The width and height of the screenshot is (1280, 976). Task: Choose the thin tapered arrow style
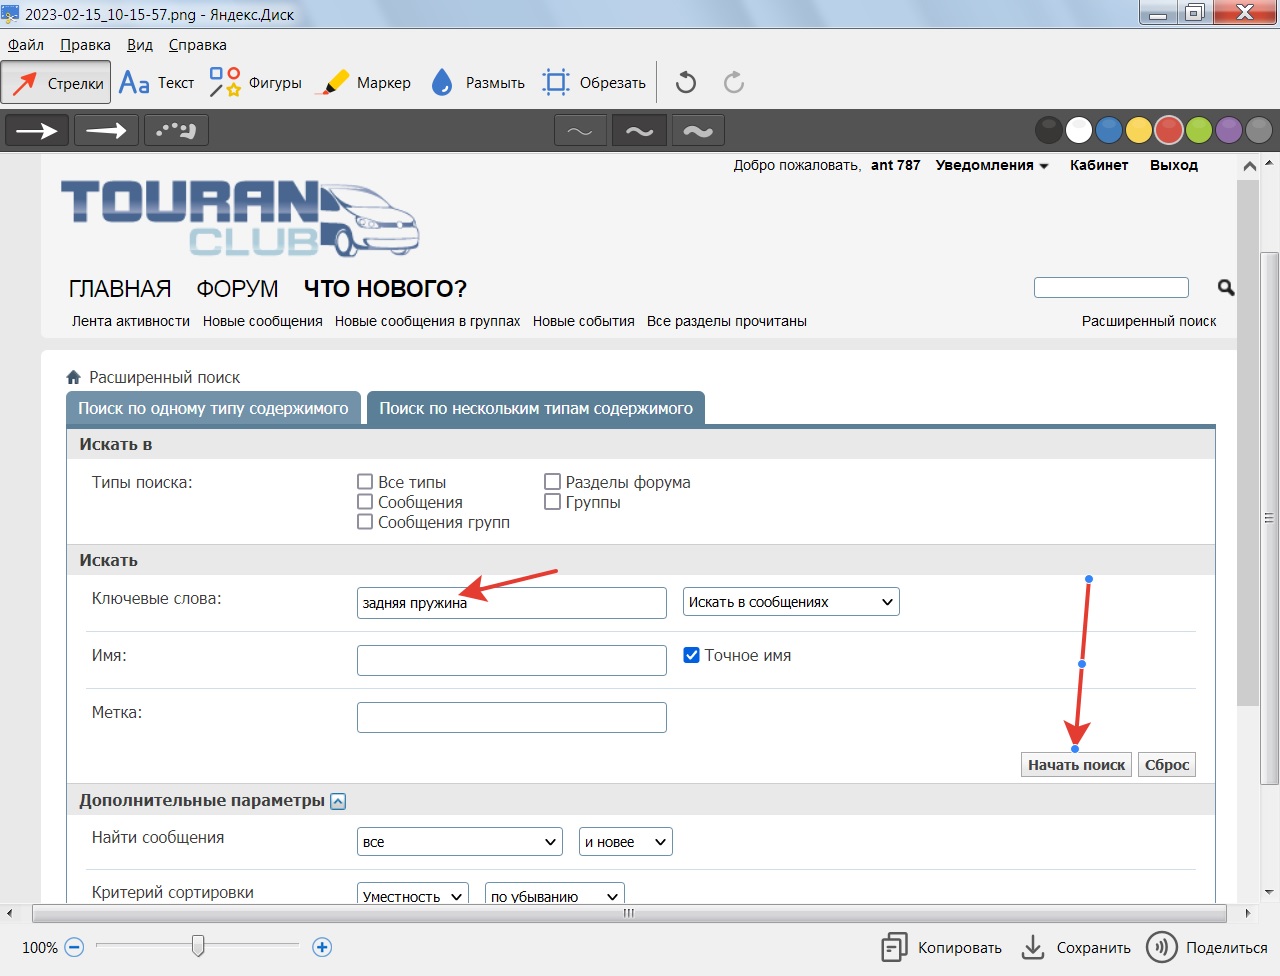pos(106,130)
